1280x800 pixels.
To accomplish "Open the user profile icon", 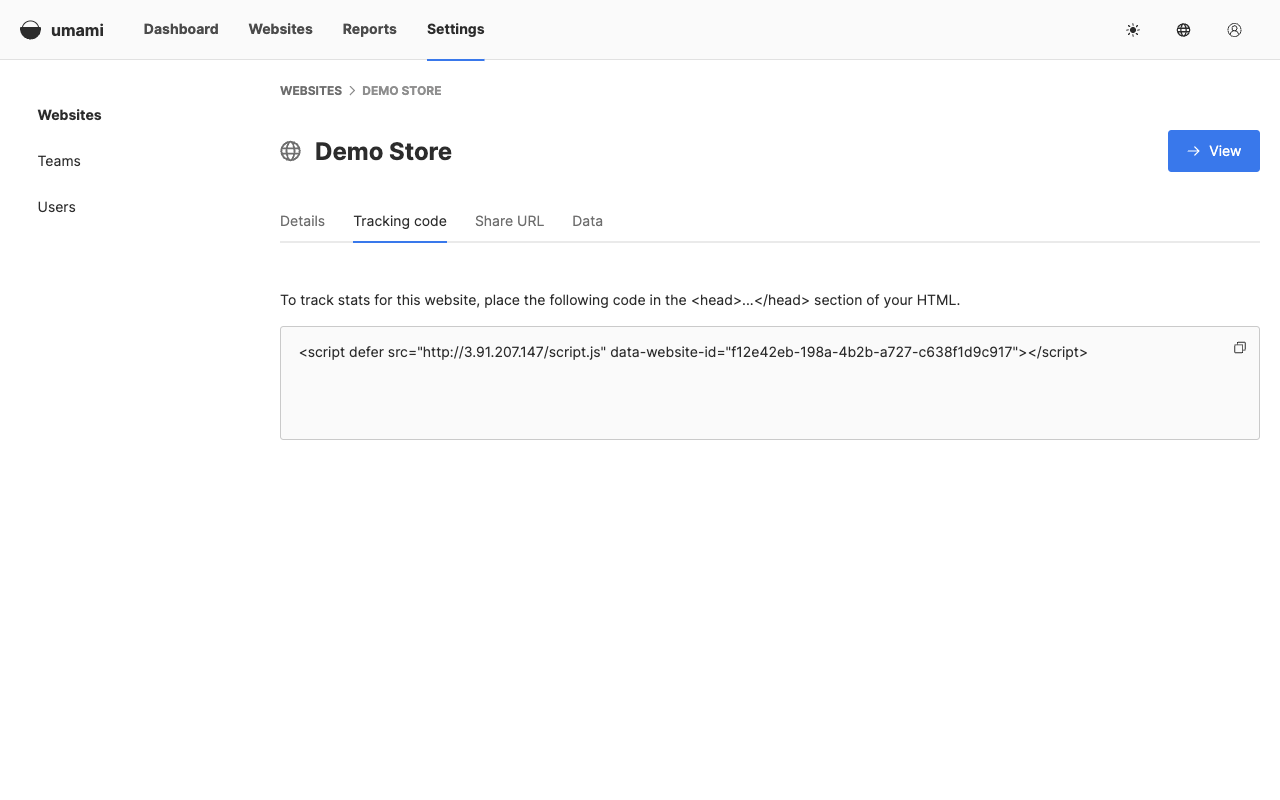I will (1235, 30).
